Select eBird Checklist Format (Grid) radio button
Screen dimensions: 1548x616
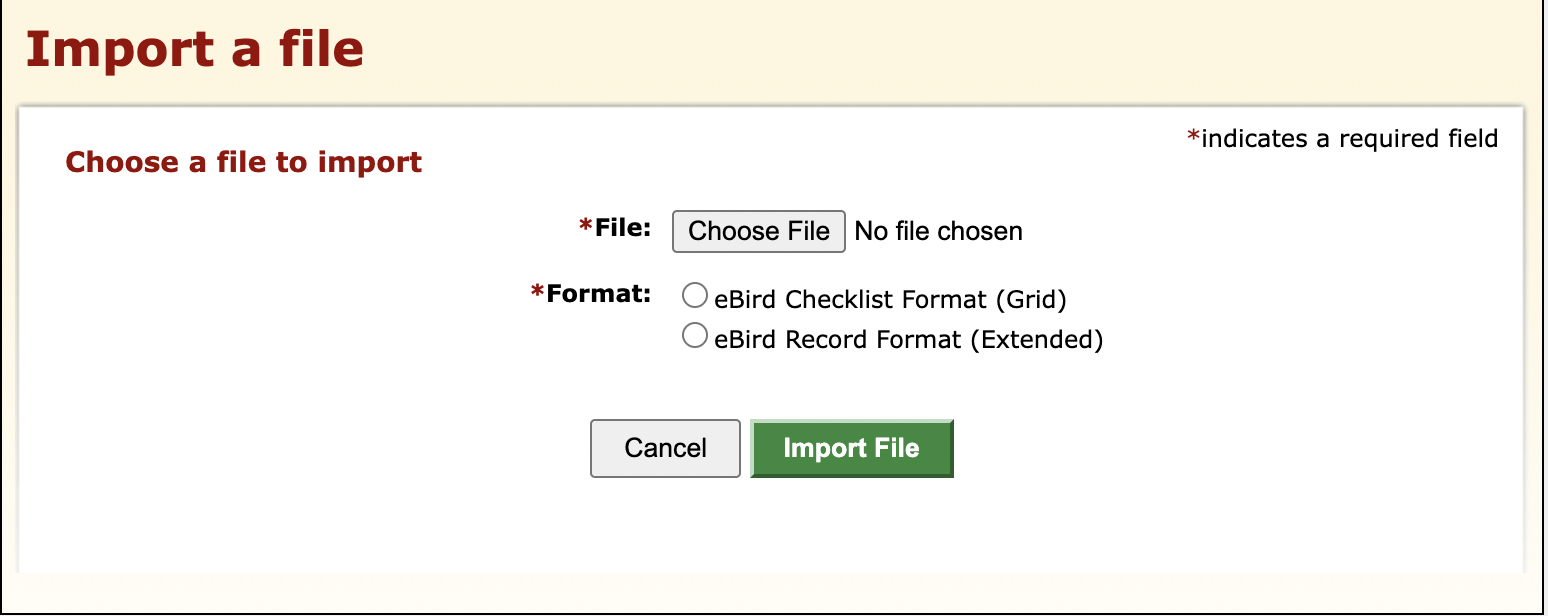click(x=694, y=296)
